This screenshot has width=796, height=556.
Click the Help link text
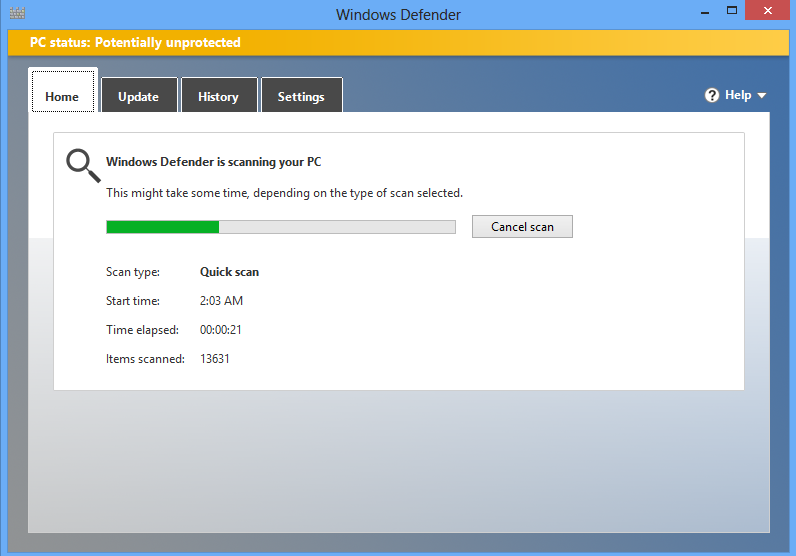738,95
